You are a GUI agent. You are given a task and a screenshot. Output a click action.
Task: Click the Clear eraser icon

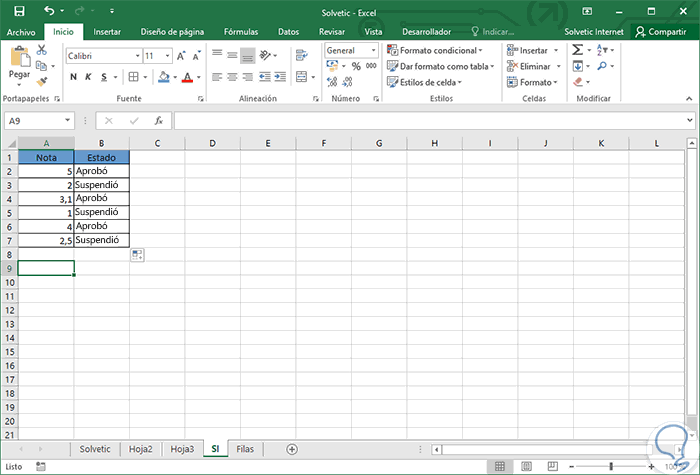click(x=578, y=82)
